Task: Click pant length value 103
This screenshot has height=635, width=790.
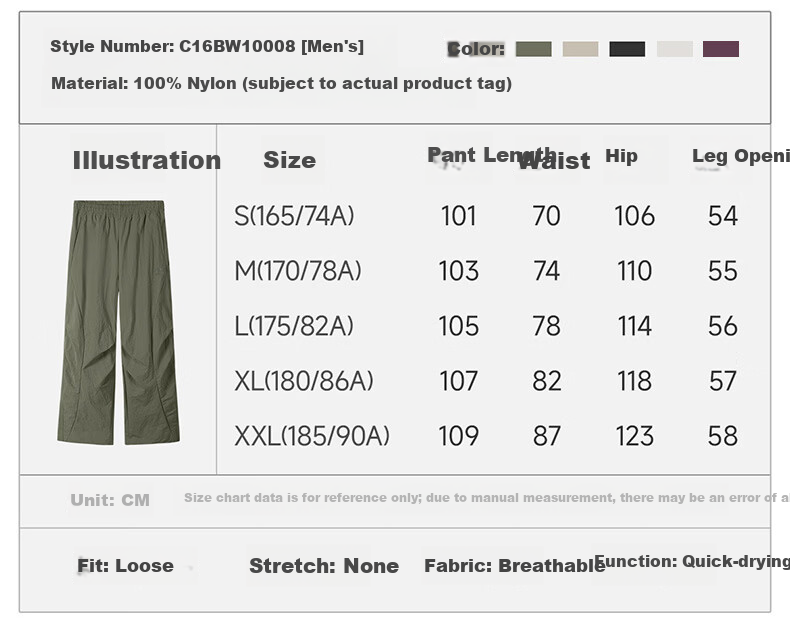Action: pos(458,271)
